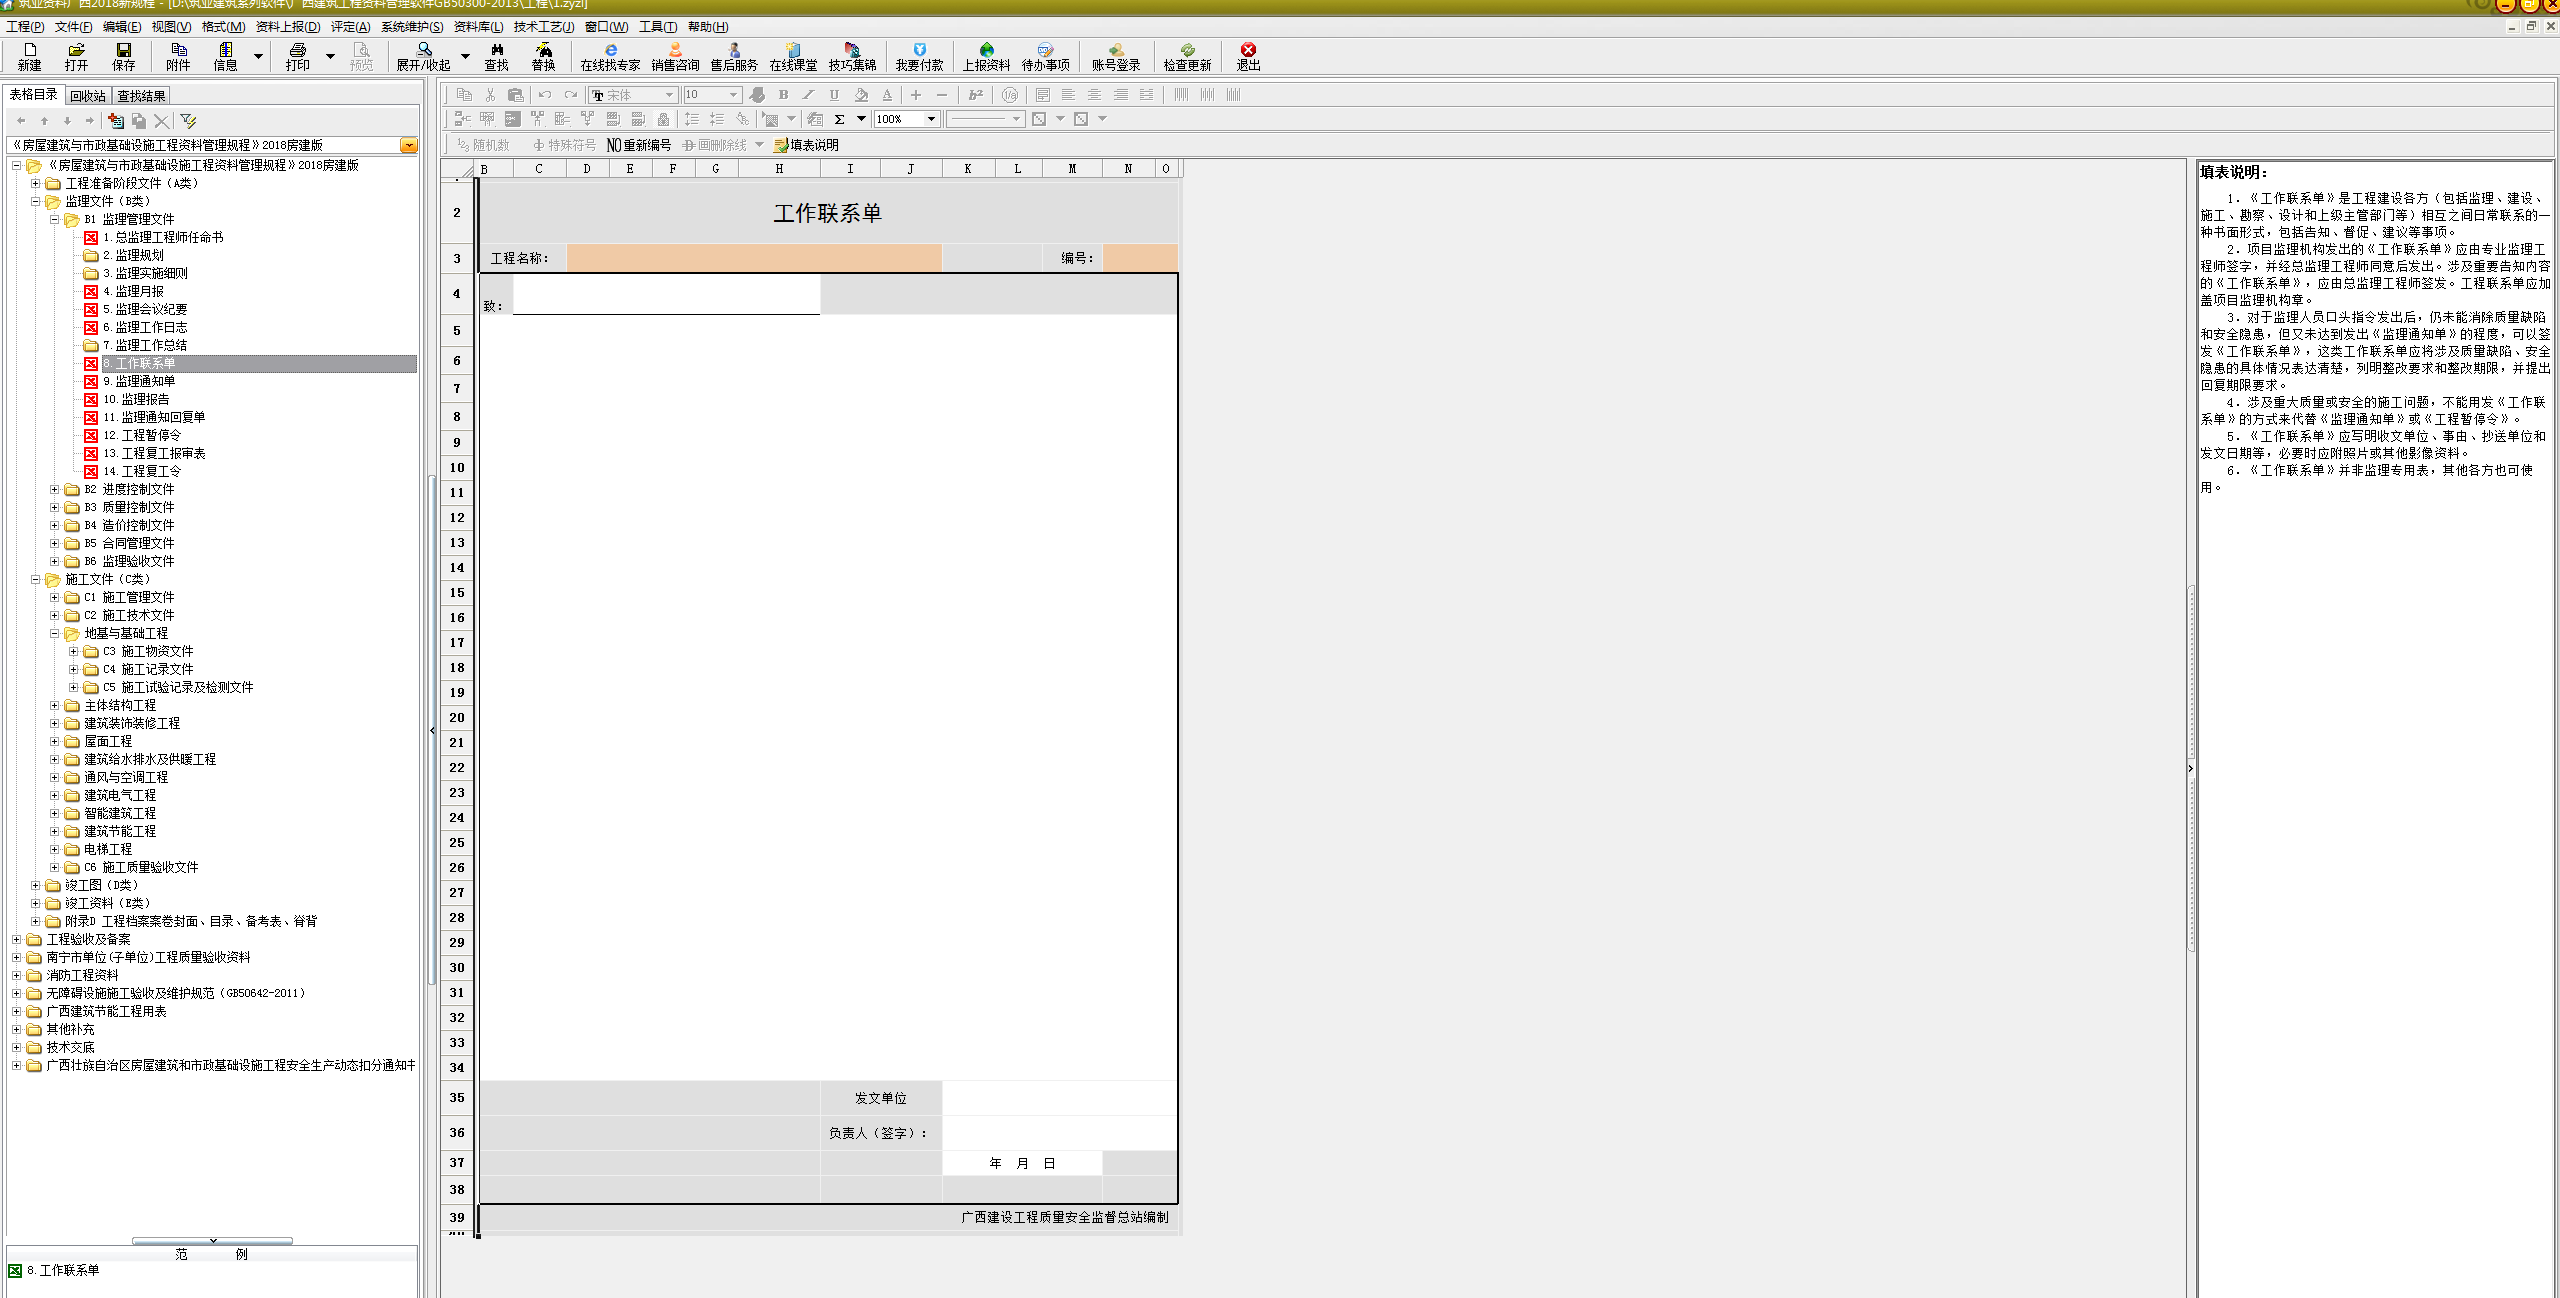Expand the 工程准备阶段文件（A类）node
Viewport: 2560px width, 1298px height.
(x=35, y=183)
